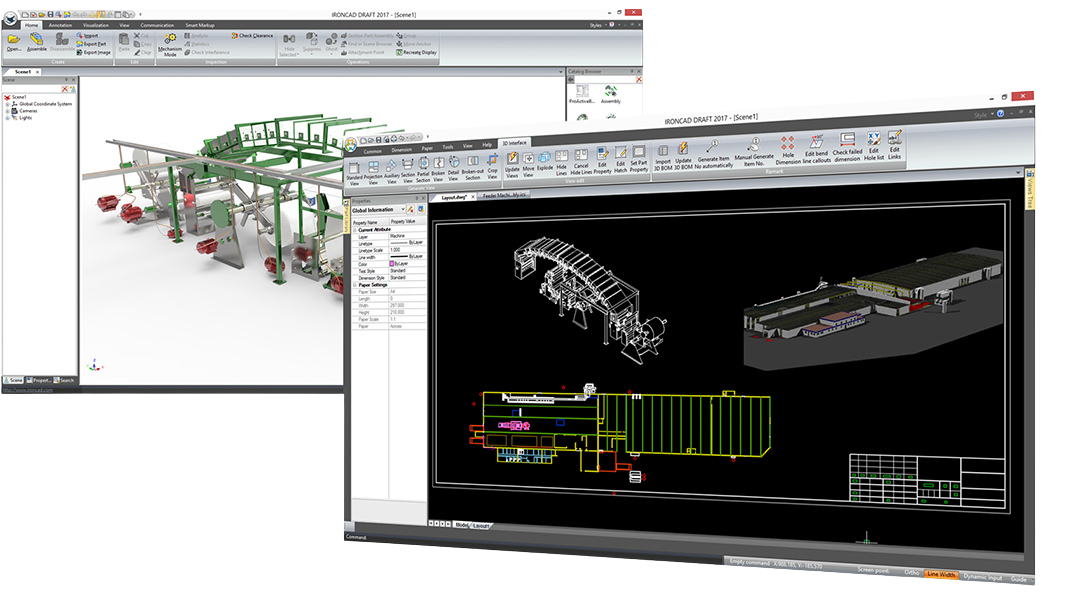Switch to Model sheet tab
The image size is (1074, 613).
click(462, 525)
